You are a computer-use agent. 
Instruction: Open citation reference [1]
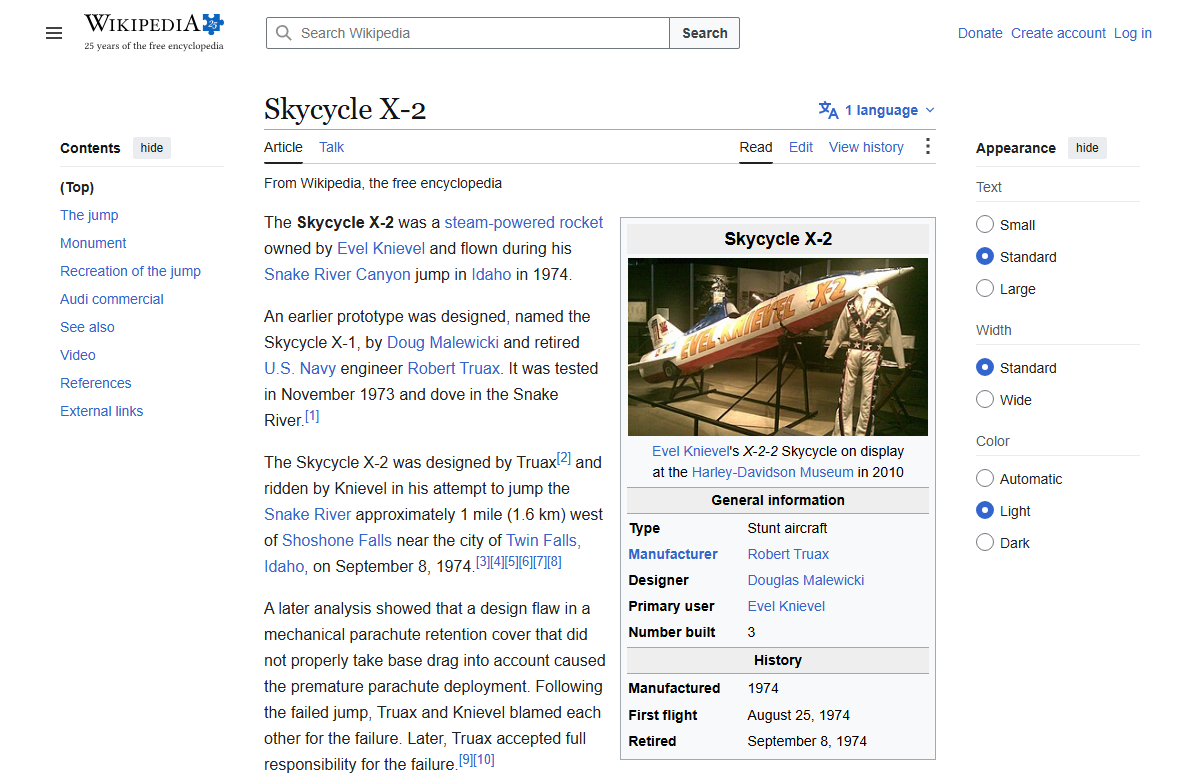point(312,416)
